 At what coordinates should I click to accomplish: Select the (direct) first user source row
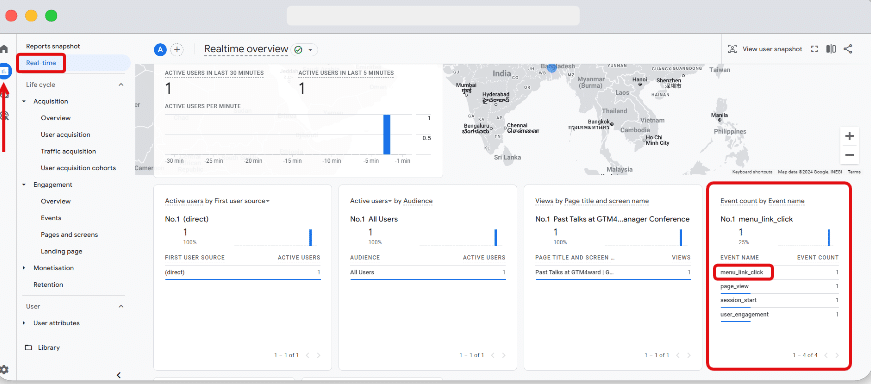pos(243,273)
